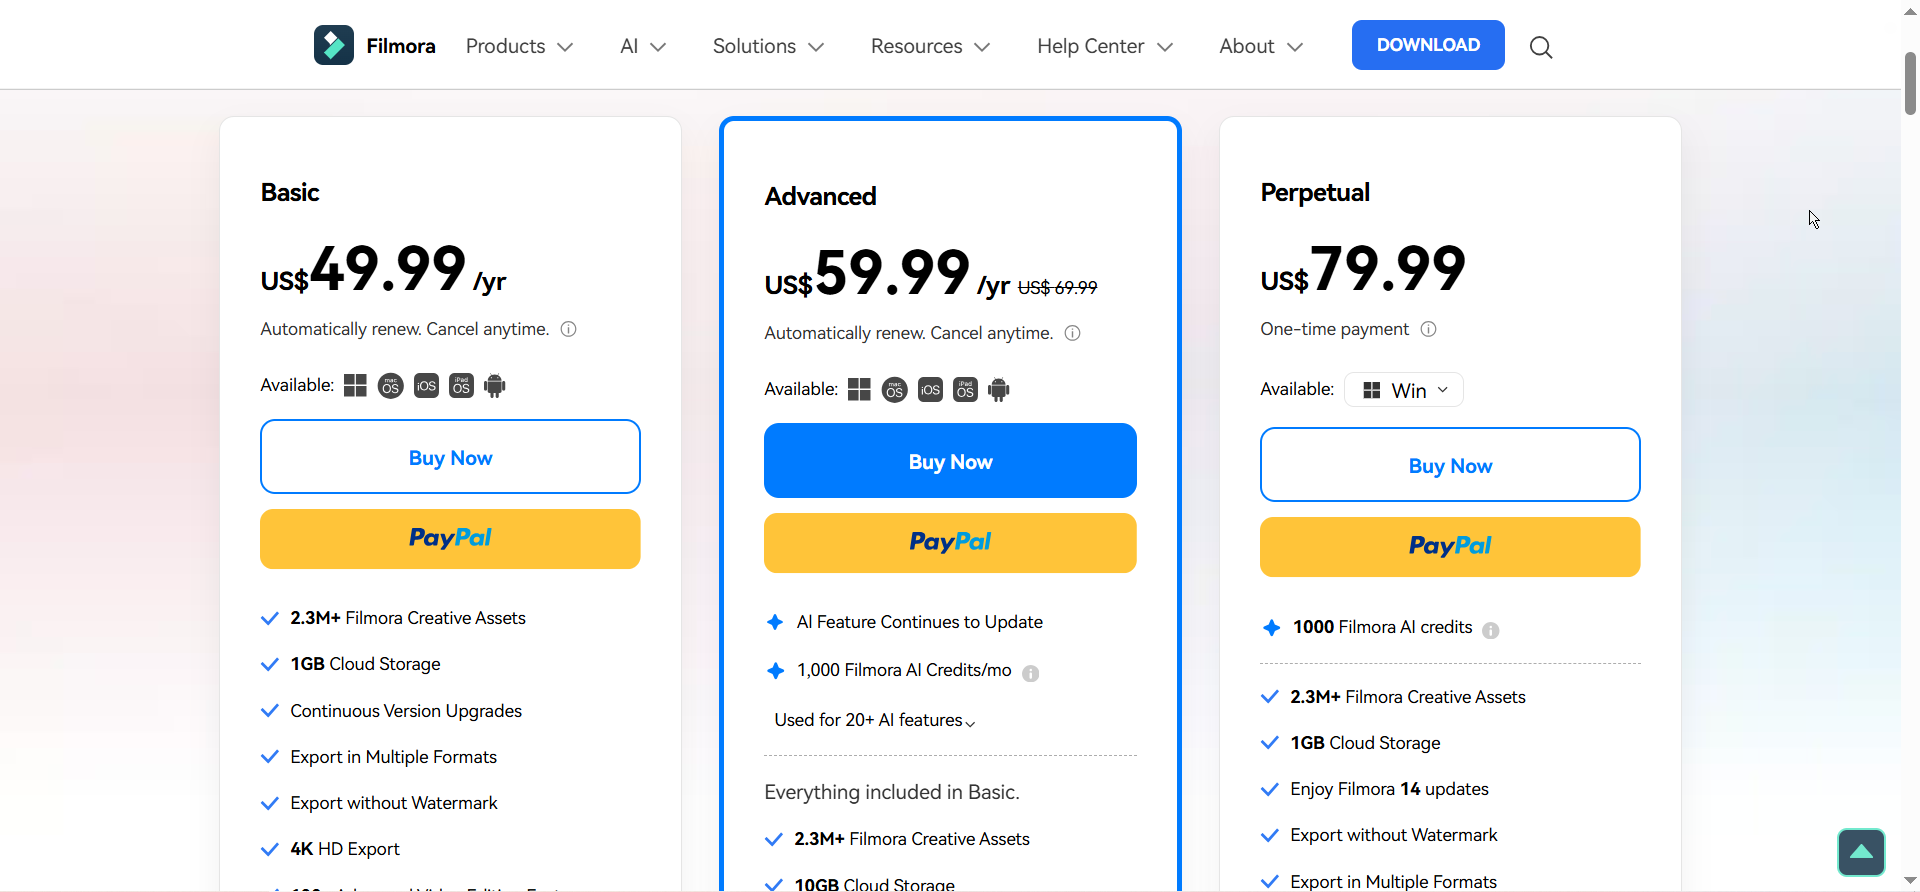The image size is (1920, 892).
Task: Click info icon beside 1,000 AI Credits/mo
Action: tap(1031, 674)
